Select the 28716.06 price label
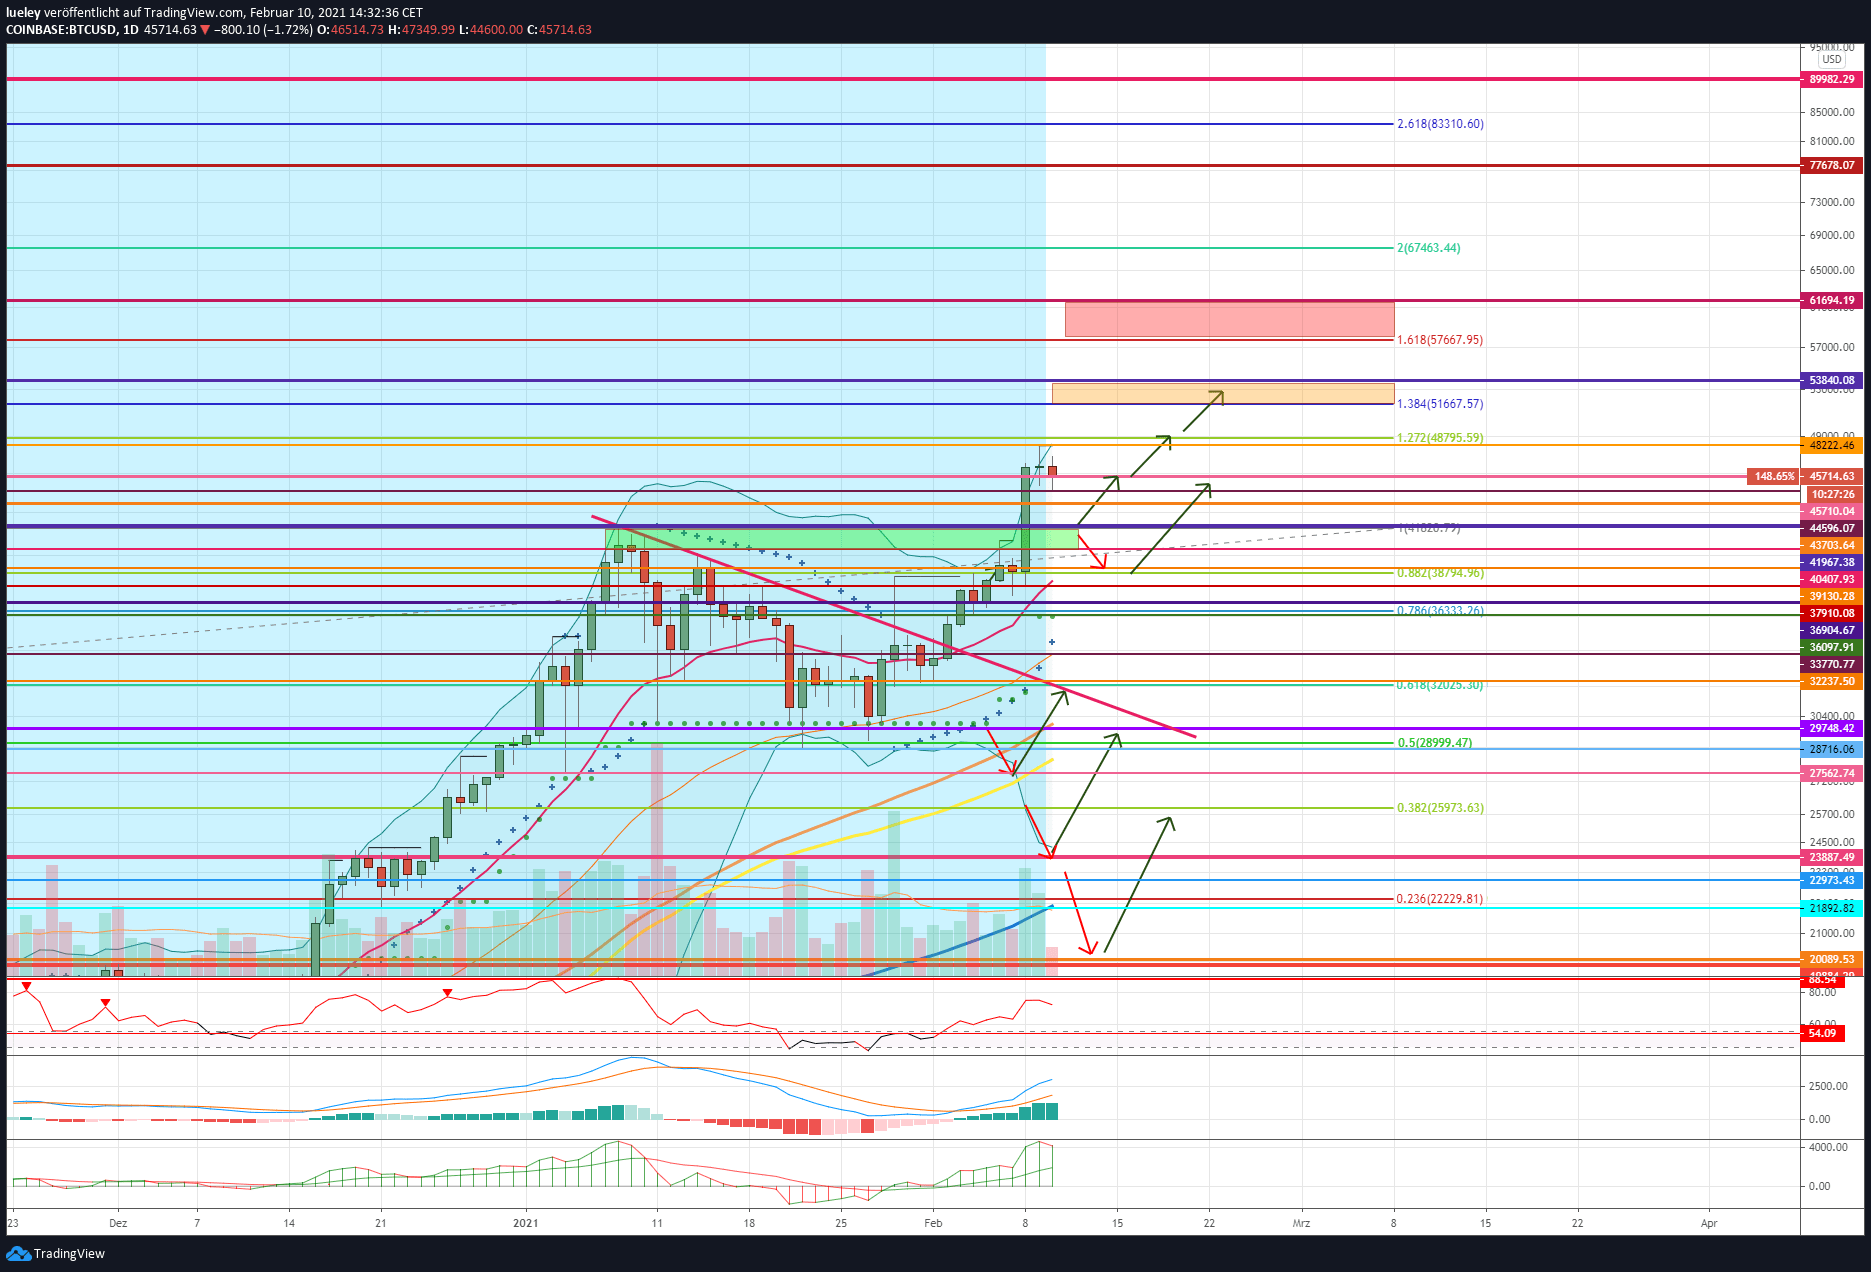1871x1272 pixels. 1832,749
